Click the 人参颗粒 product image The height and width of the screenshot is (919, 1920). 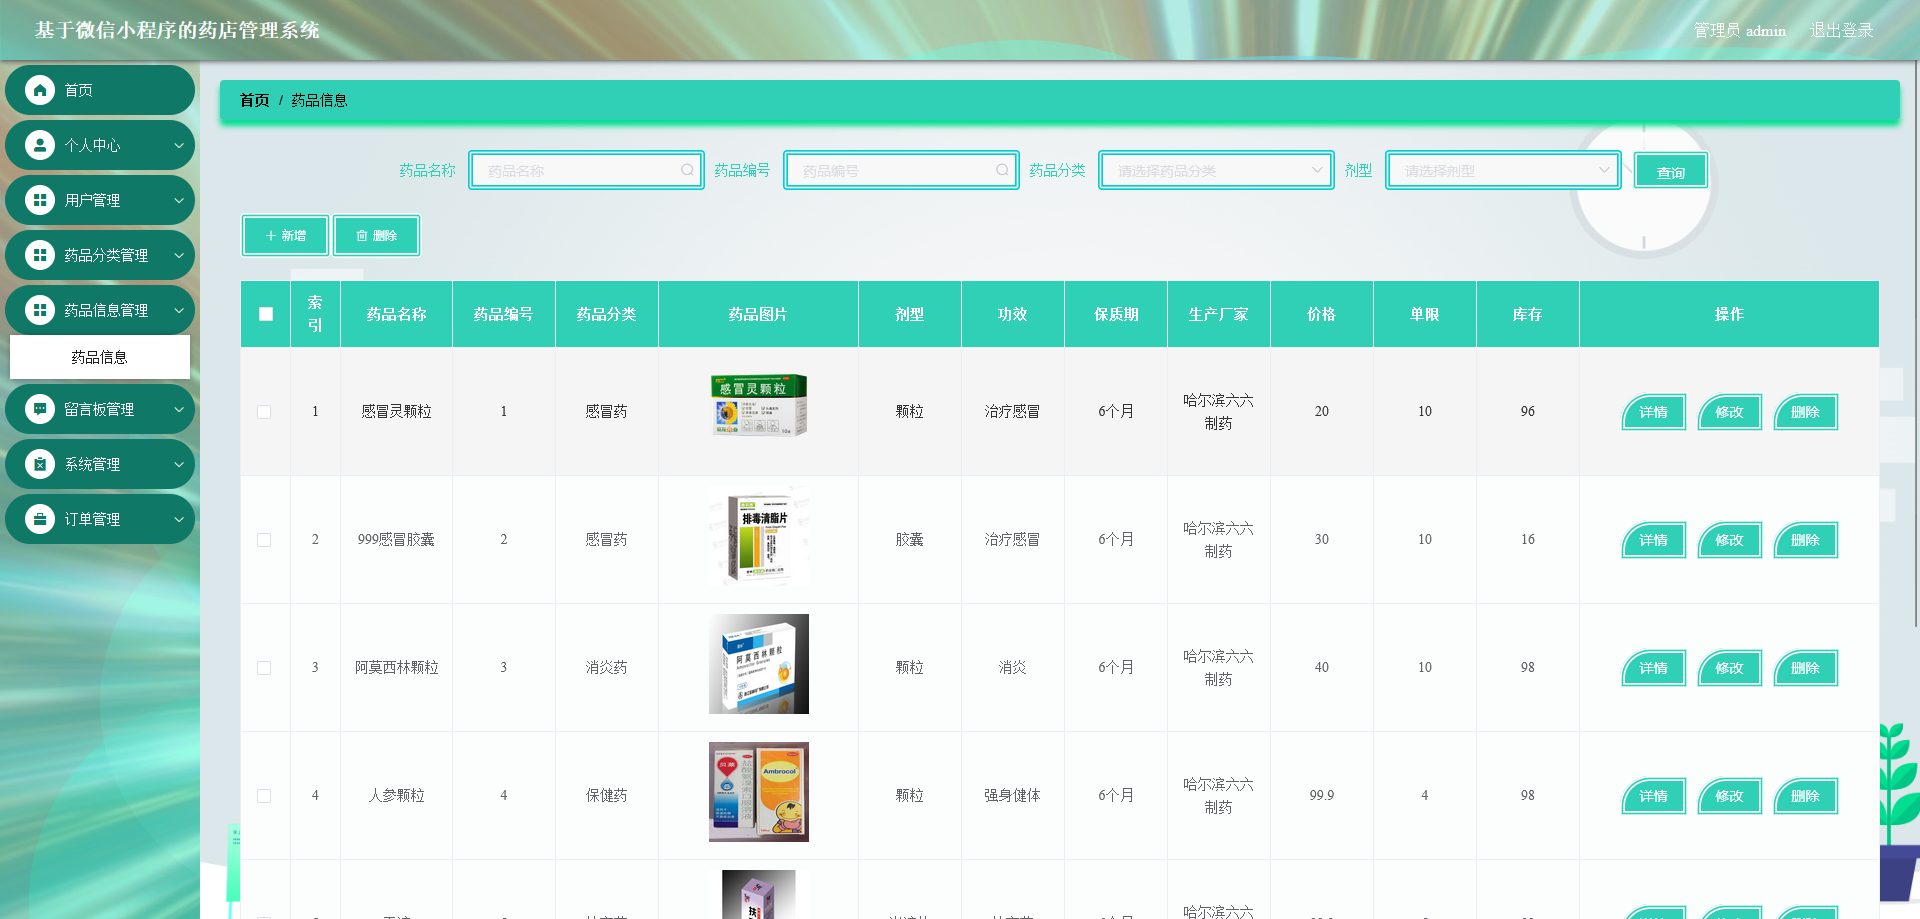point(758,792)
